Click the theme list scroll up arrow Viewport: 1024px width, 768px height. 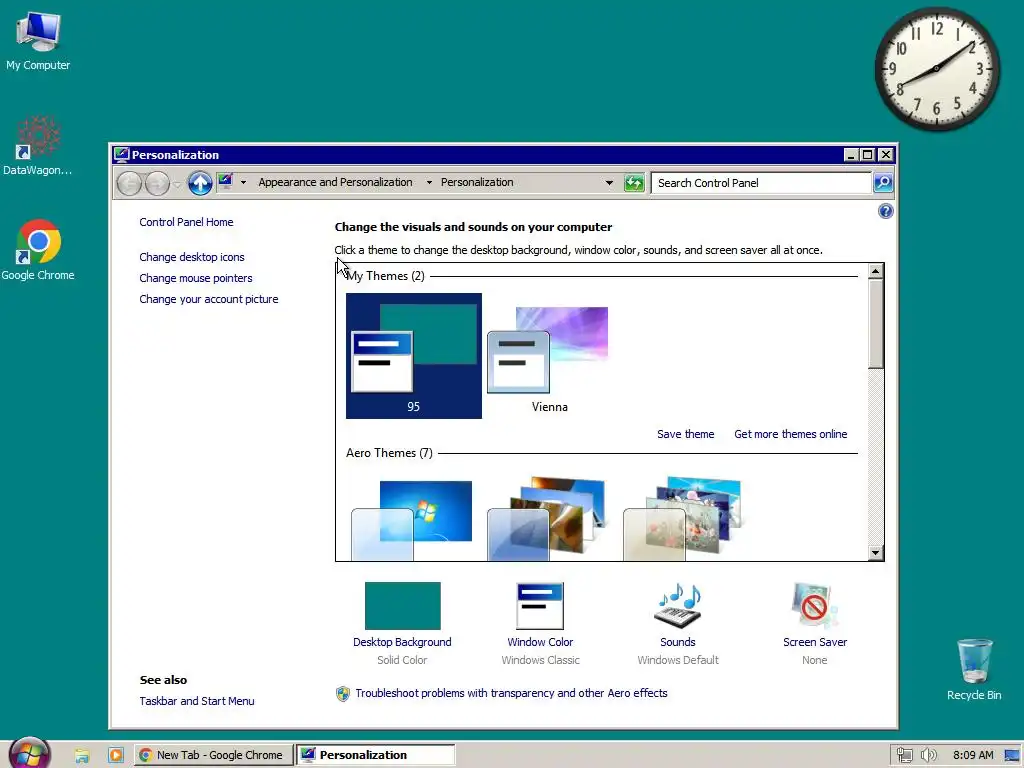[x=876, y=271]
